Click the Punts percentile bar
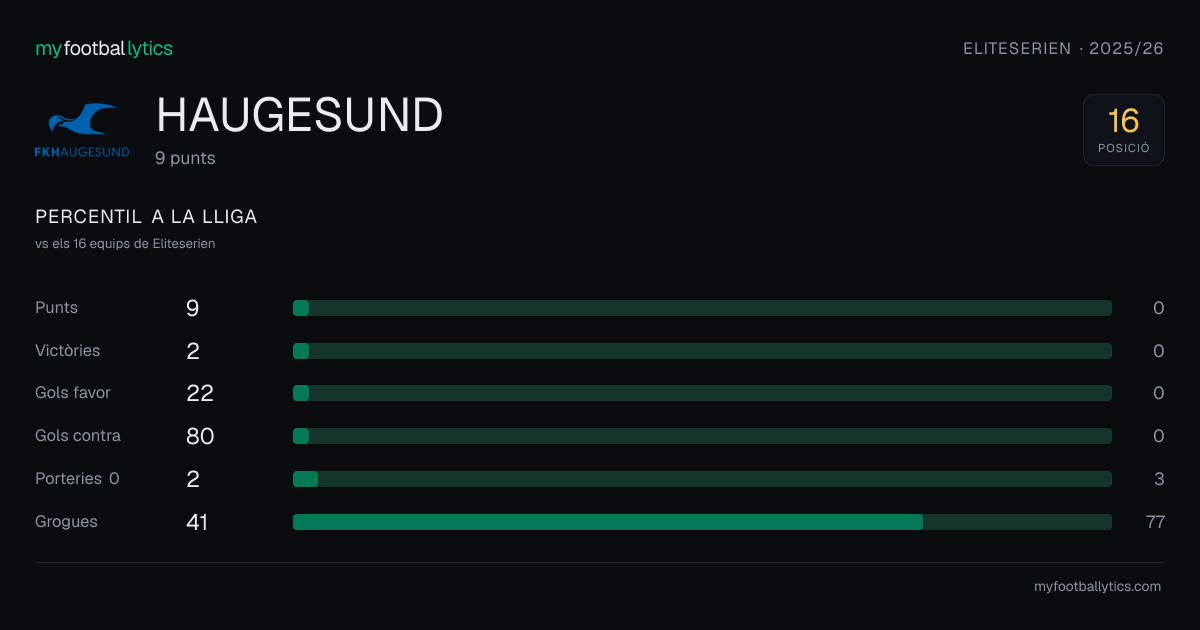 tap(702, 308)
